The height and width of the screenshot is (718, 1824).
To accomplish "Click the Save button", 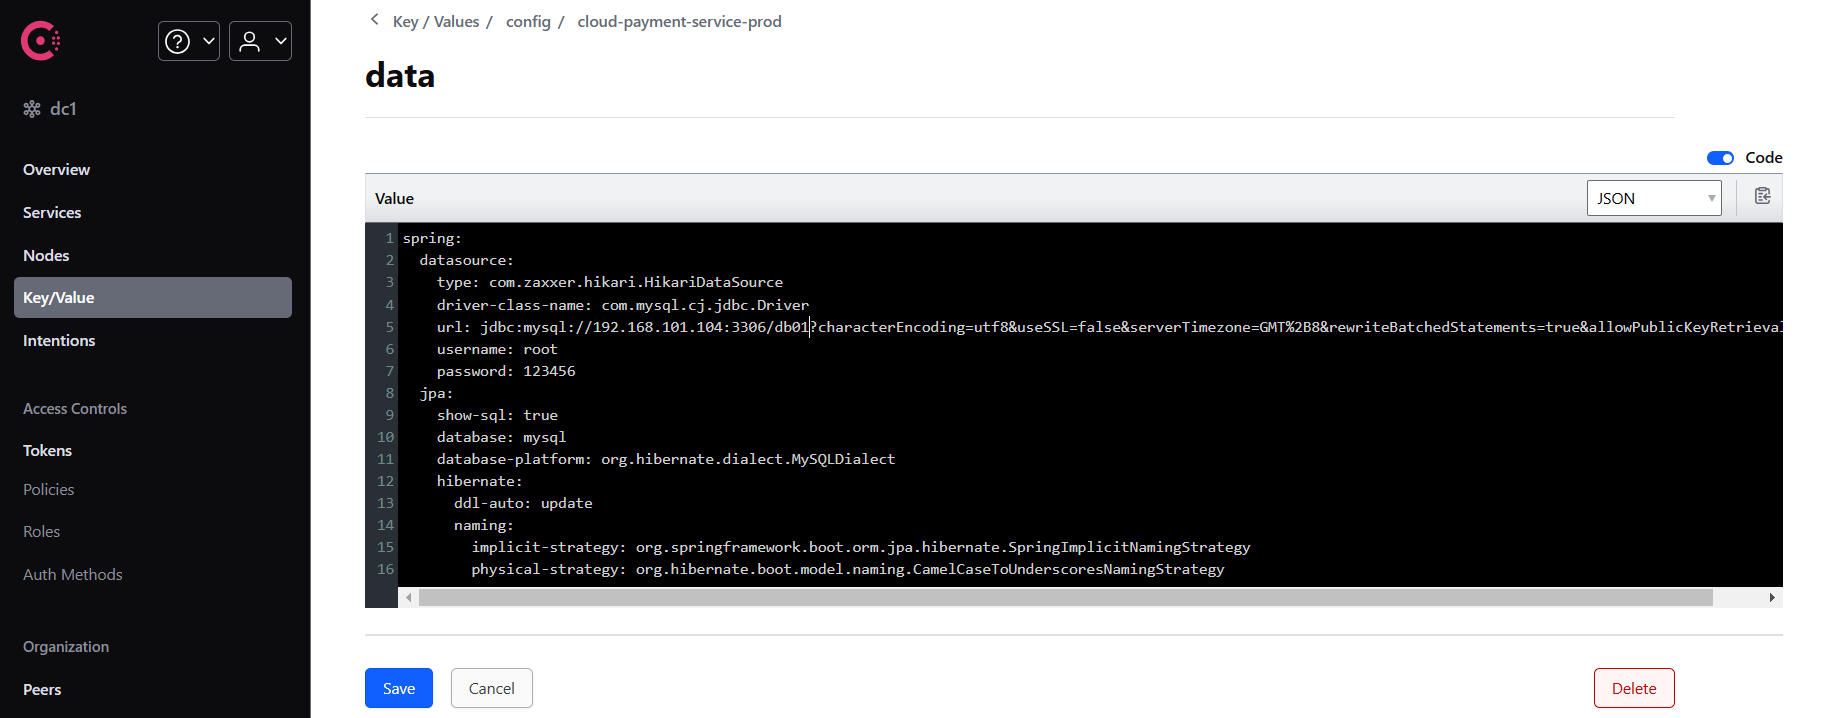I will tap(398, 688).
